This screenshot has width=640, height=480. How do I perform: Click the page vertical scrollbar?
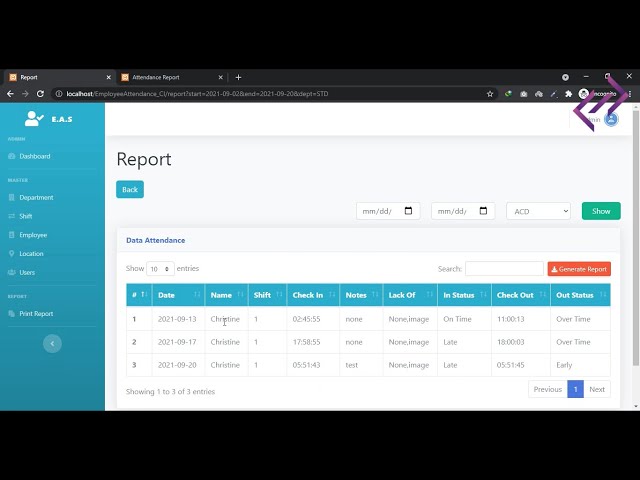[636, 237]
